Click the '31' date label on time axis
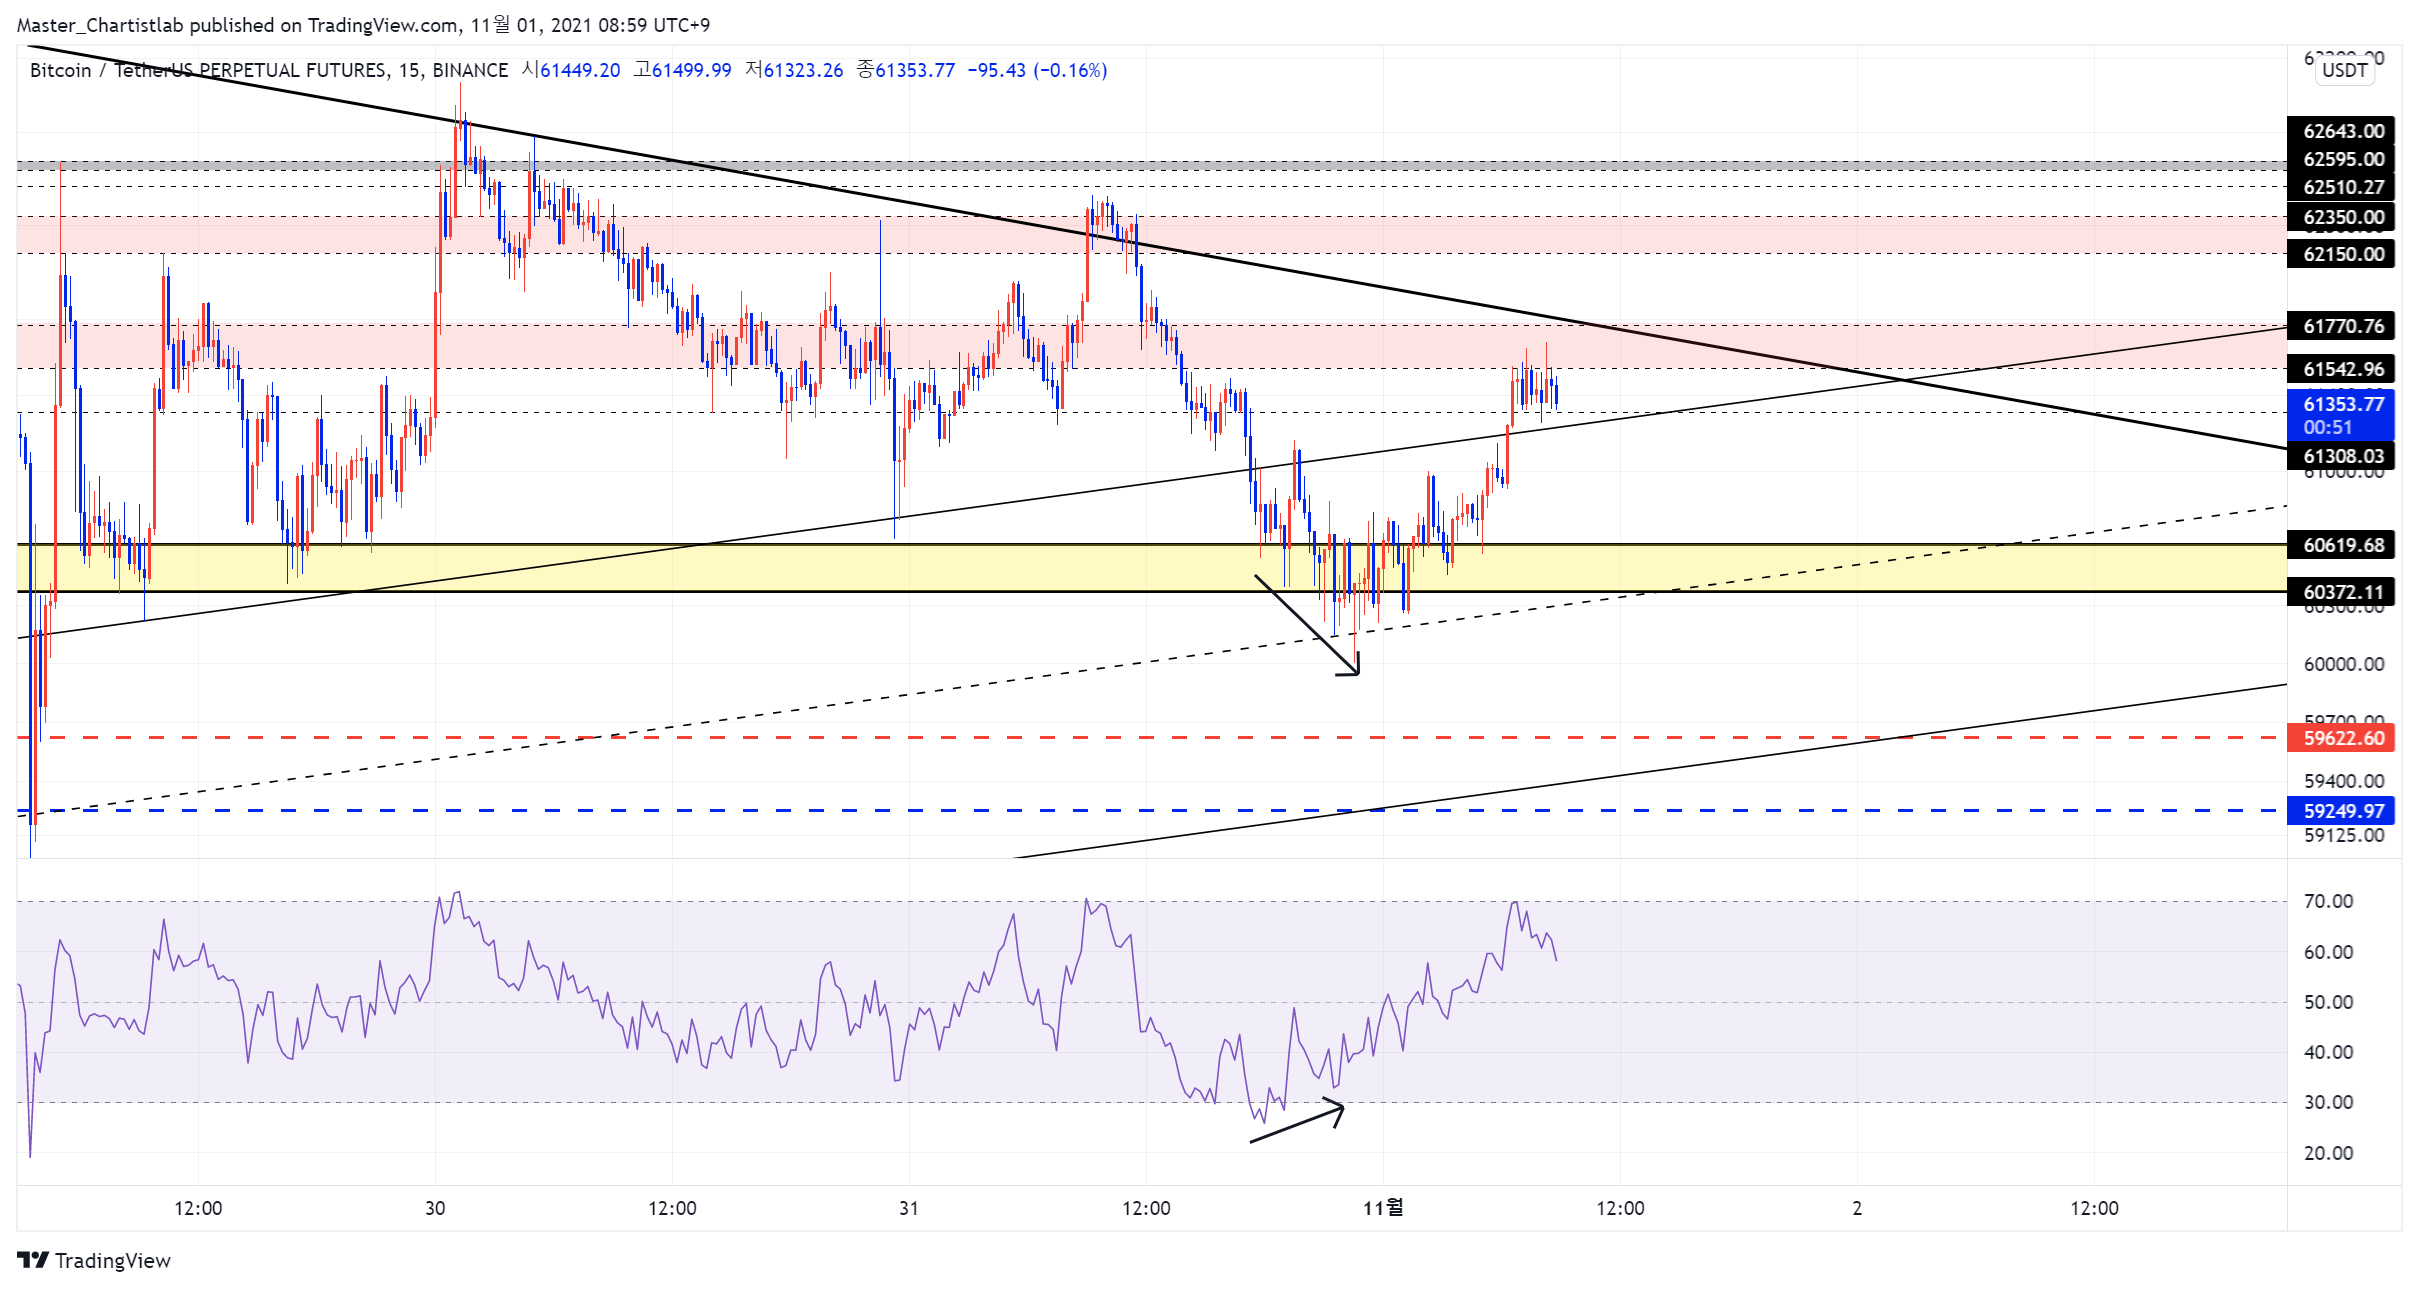This screenshot has width=2419, height=1289. point(909,1208)
